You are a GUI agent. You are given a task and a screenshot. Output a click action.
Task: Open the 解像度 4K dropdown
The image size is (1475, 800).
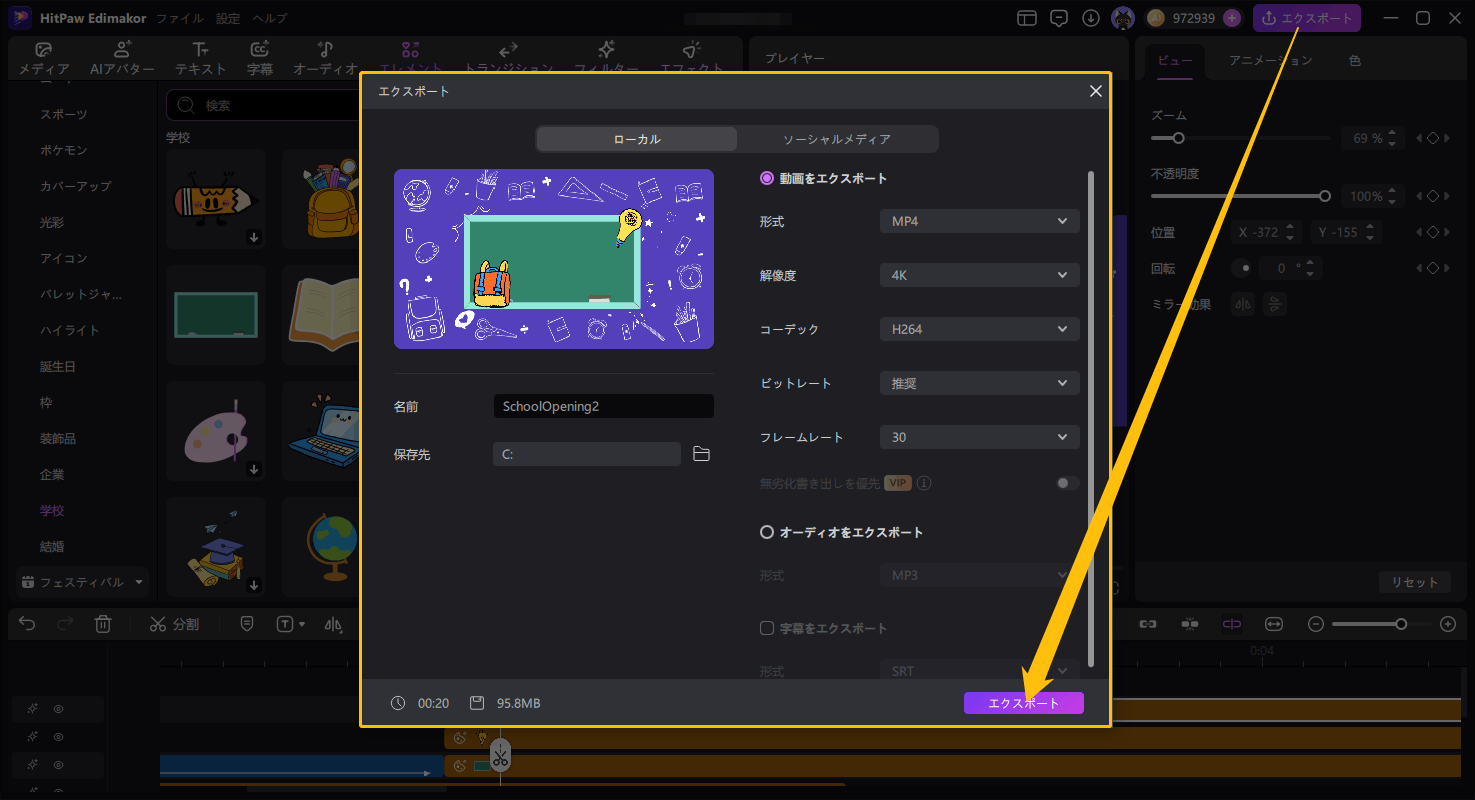978,275
